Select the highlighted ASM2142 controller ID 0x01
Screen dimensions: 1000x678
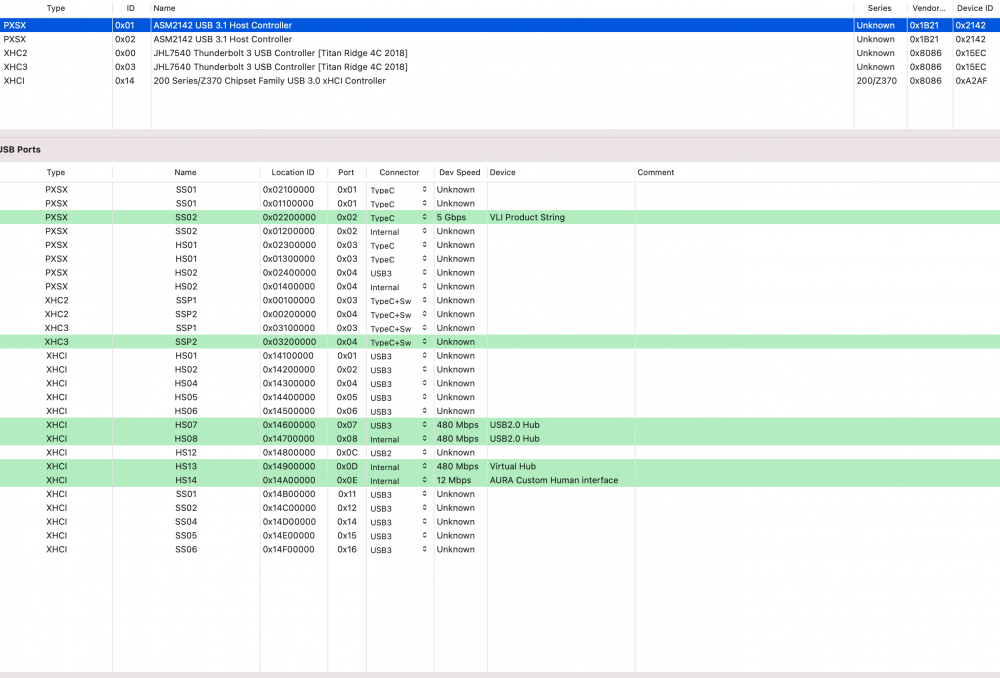coord(500,26)
